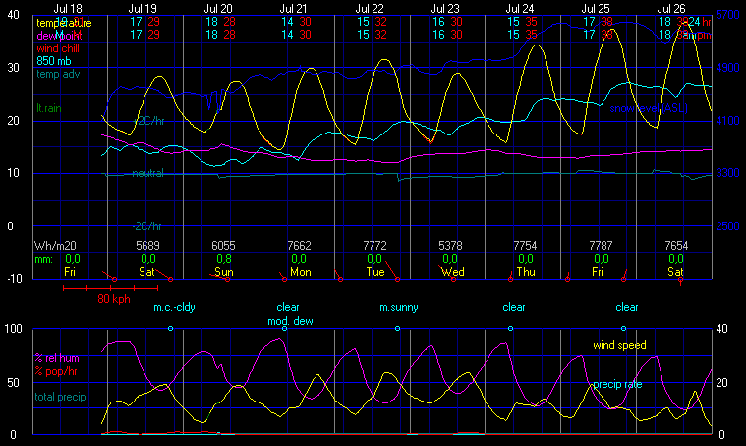Screen dimensions: 746x446
Task: Click the m.sunny sky condition label
Action: coord(399,307)
